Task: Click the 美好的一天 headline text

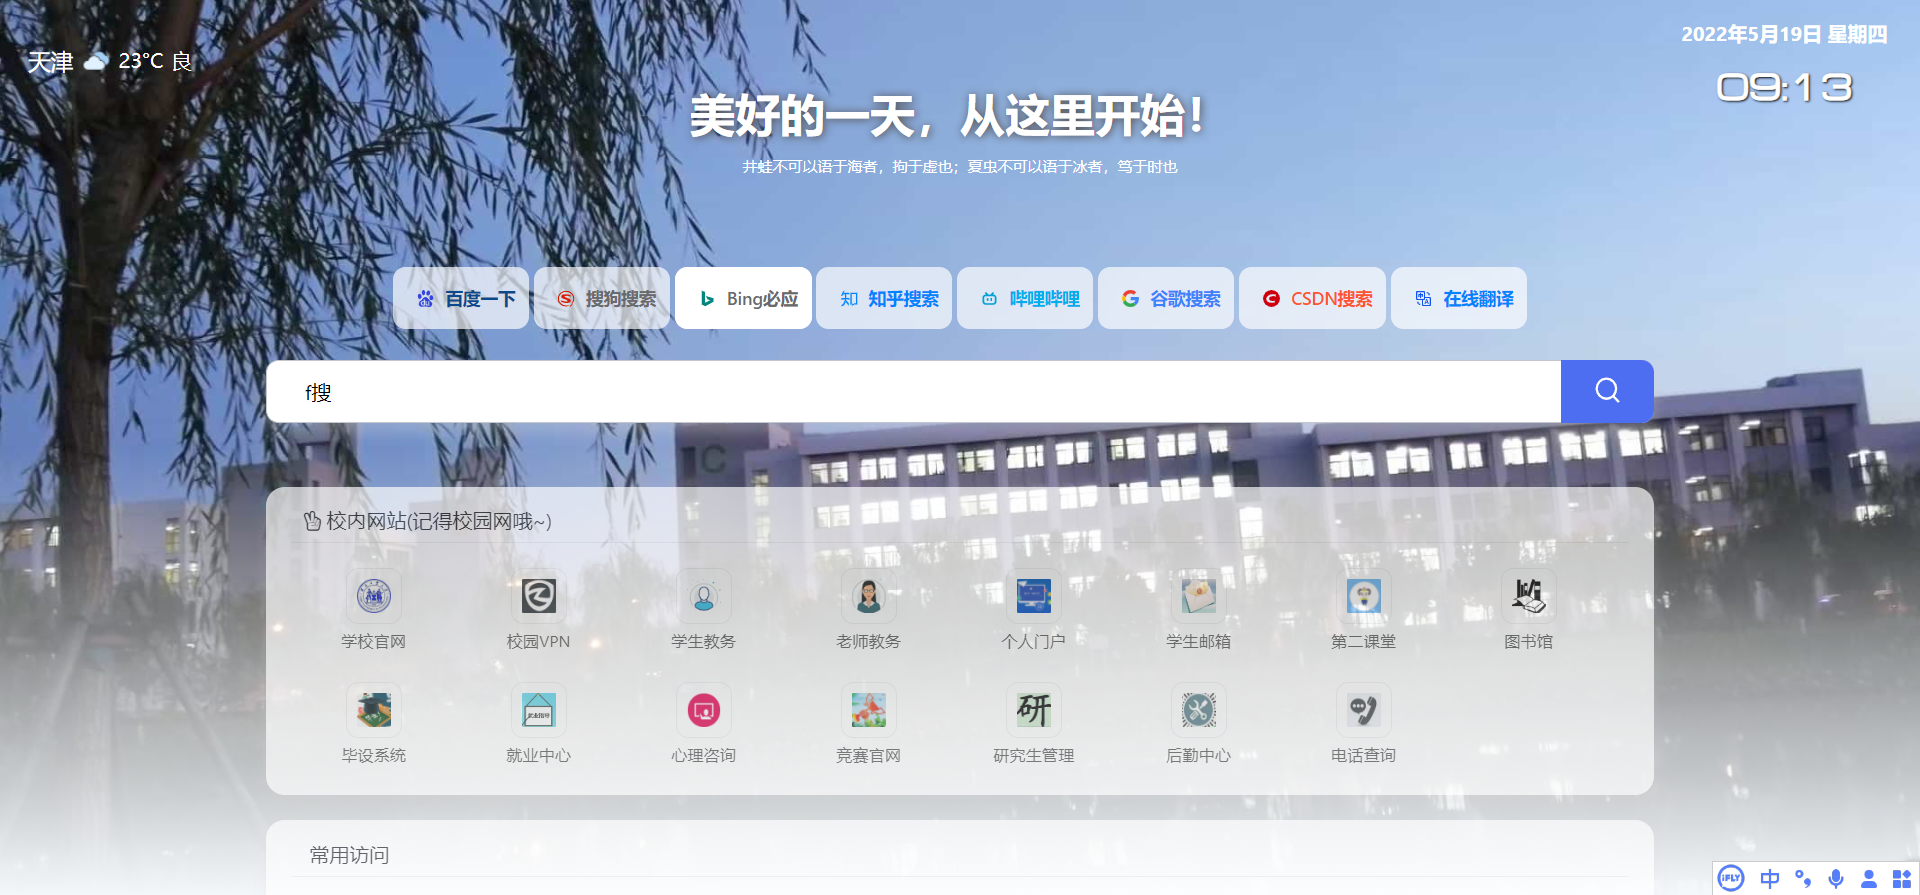Action: pyautogui.click(x=946, y=116)
